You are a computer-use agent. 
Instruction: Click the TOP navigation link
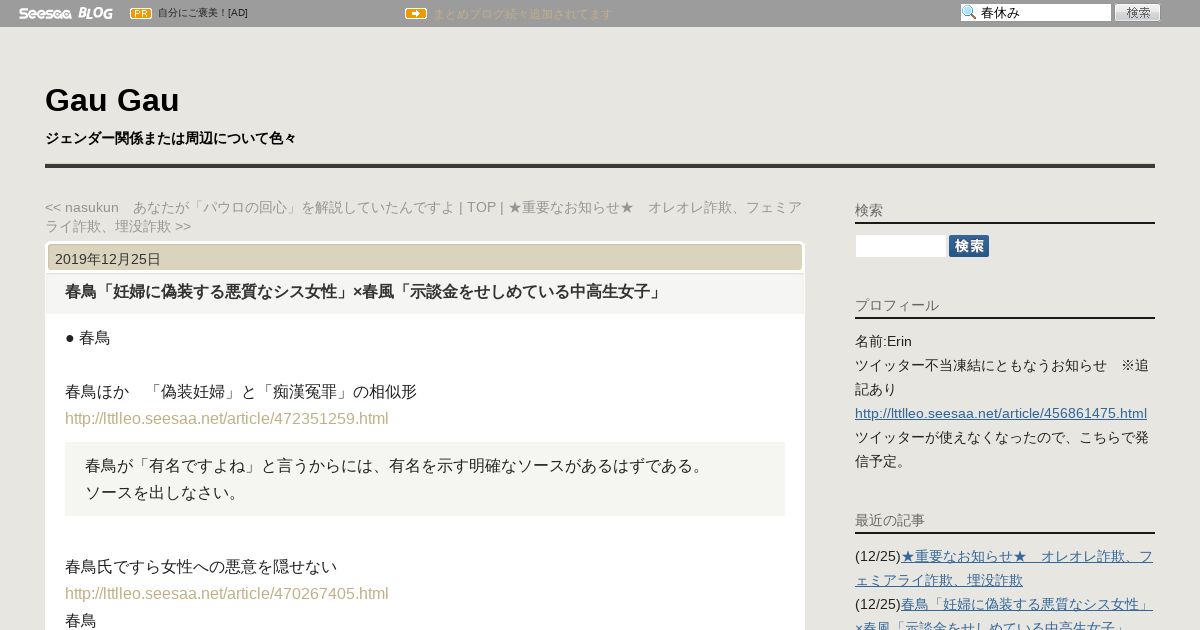click(481, 207)
